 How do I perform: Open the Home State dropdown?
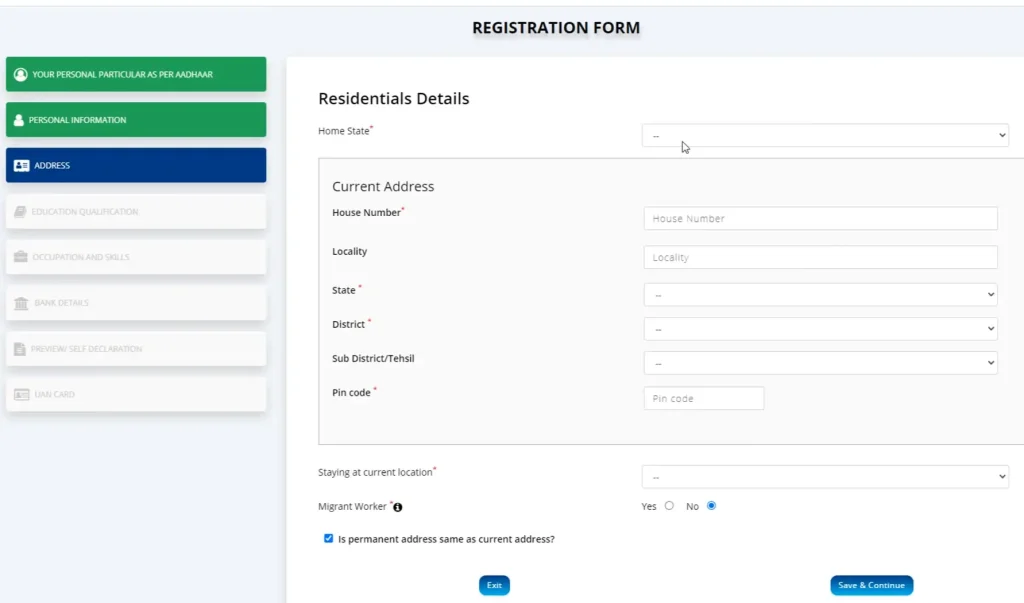click(825, 135)
